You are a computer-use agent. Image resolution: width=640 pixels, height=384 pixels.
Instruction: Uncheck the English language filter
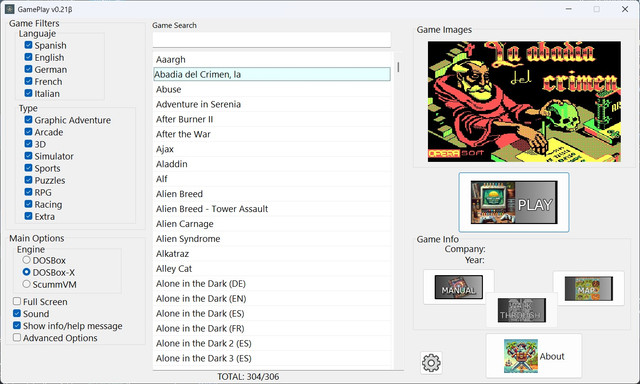(28, 57)
